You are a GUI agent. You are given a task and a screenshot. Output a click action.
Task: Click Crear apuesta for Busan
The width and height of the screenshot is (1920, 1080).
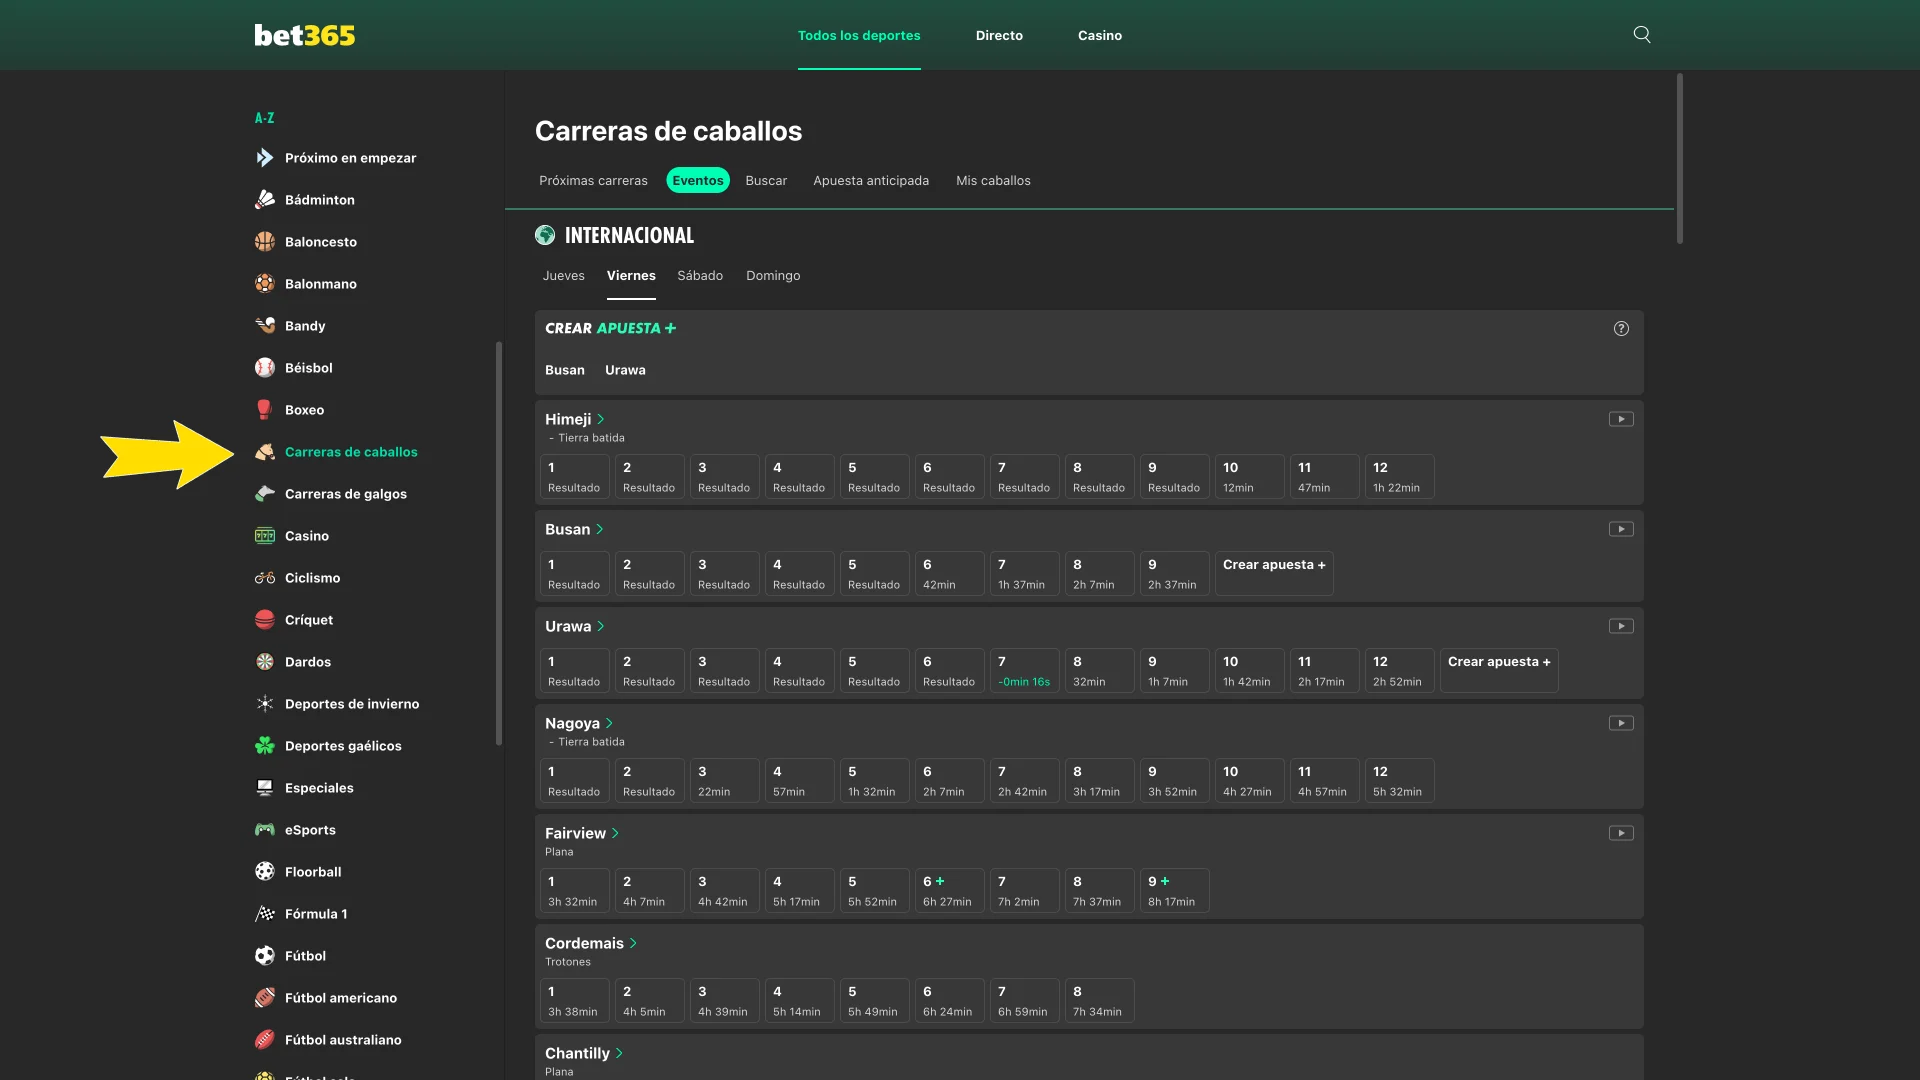[x=1274, y=572]
